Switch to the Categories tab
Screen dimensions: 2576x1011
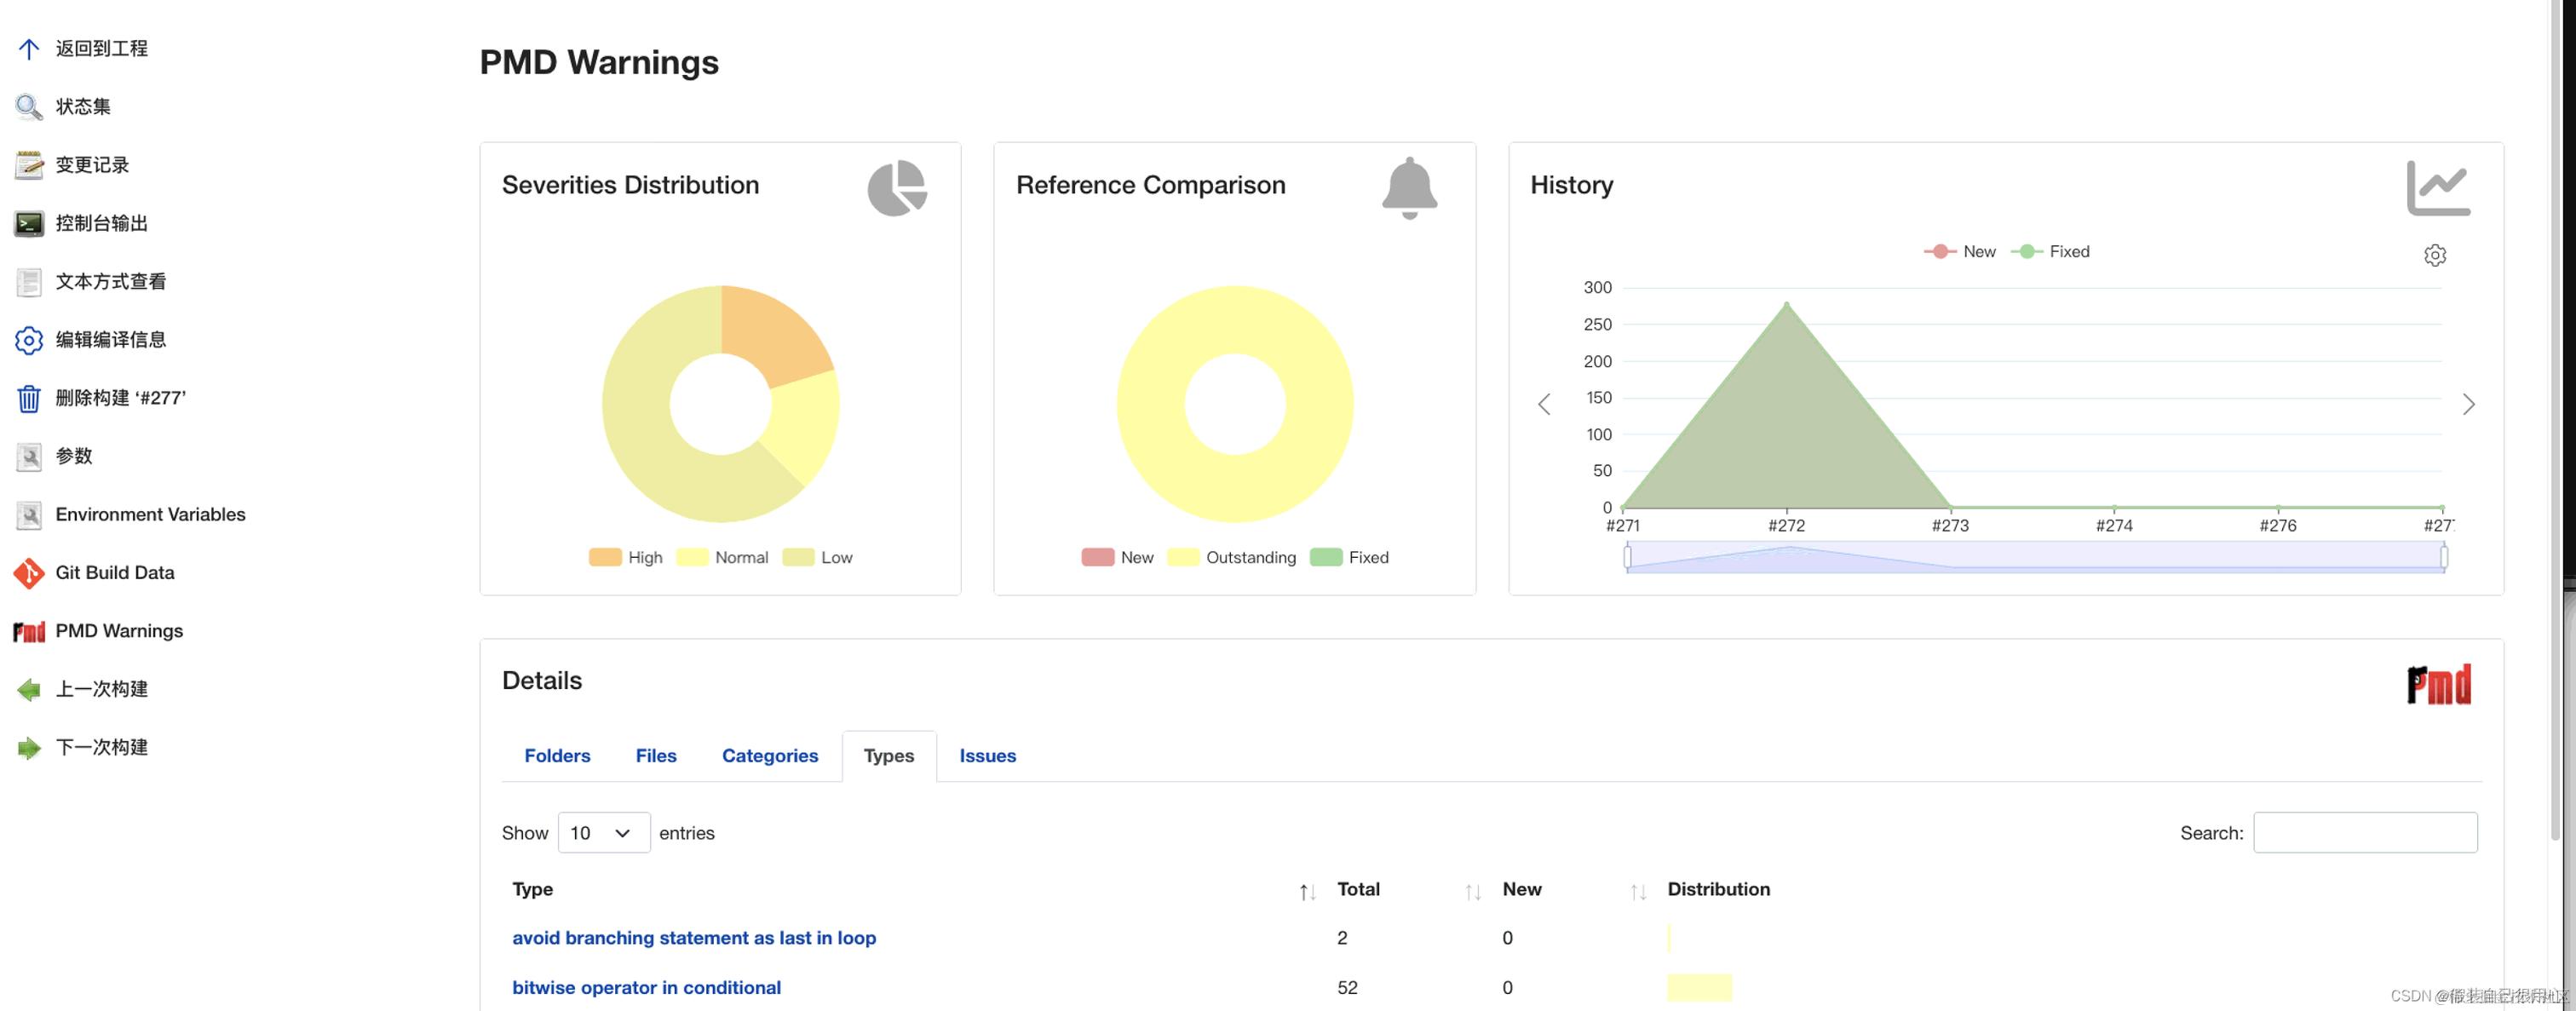tap(769, 756)
